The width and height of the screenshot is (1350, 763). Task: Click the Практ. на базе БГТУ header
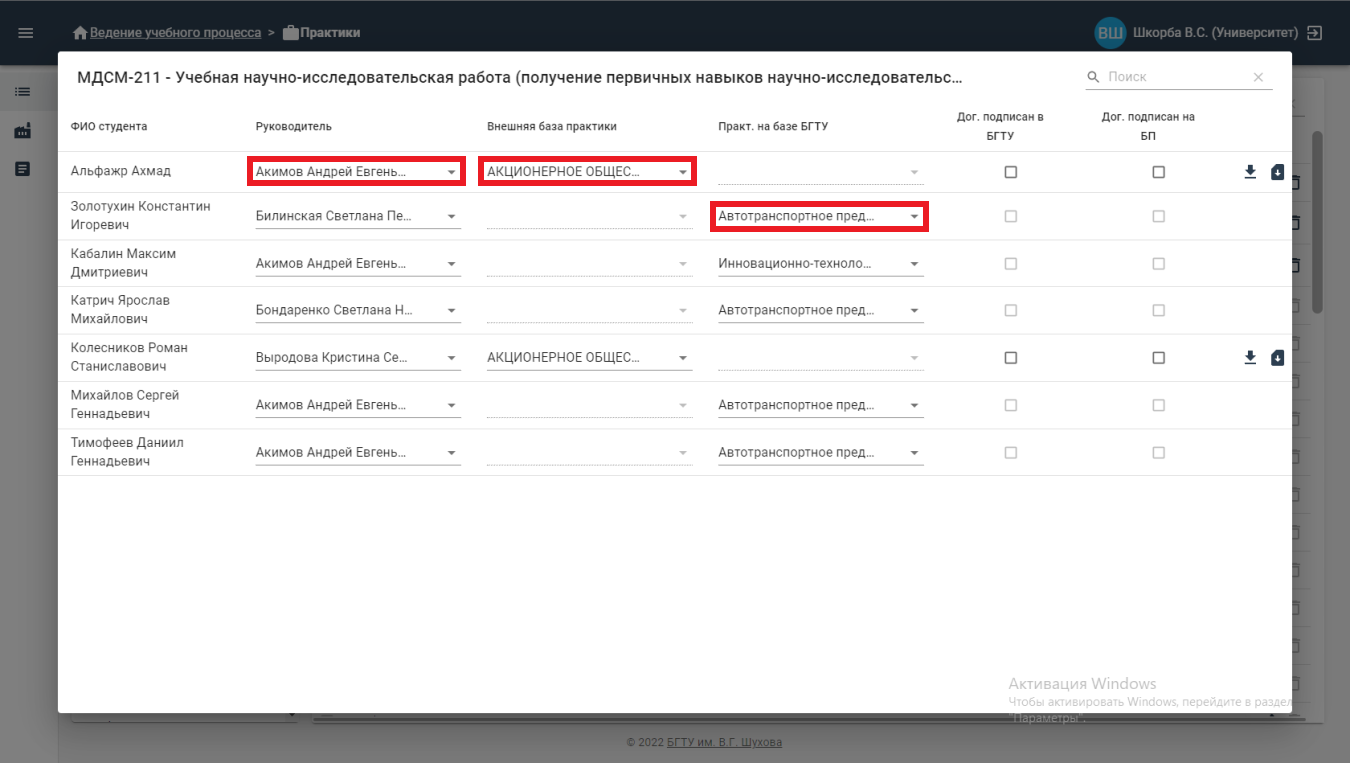tap(773, 127)
